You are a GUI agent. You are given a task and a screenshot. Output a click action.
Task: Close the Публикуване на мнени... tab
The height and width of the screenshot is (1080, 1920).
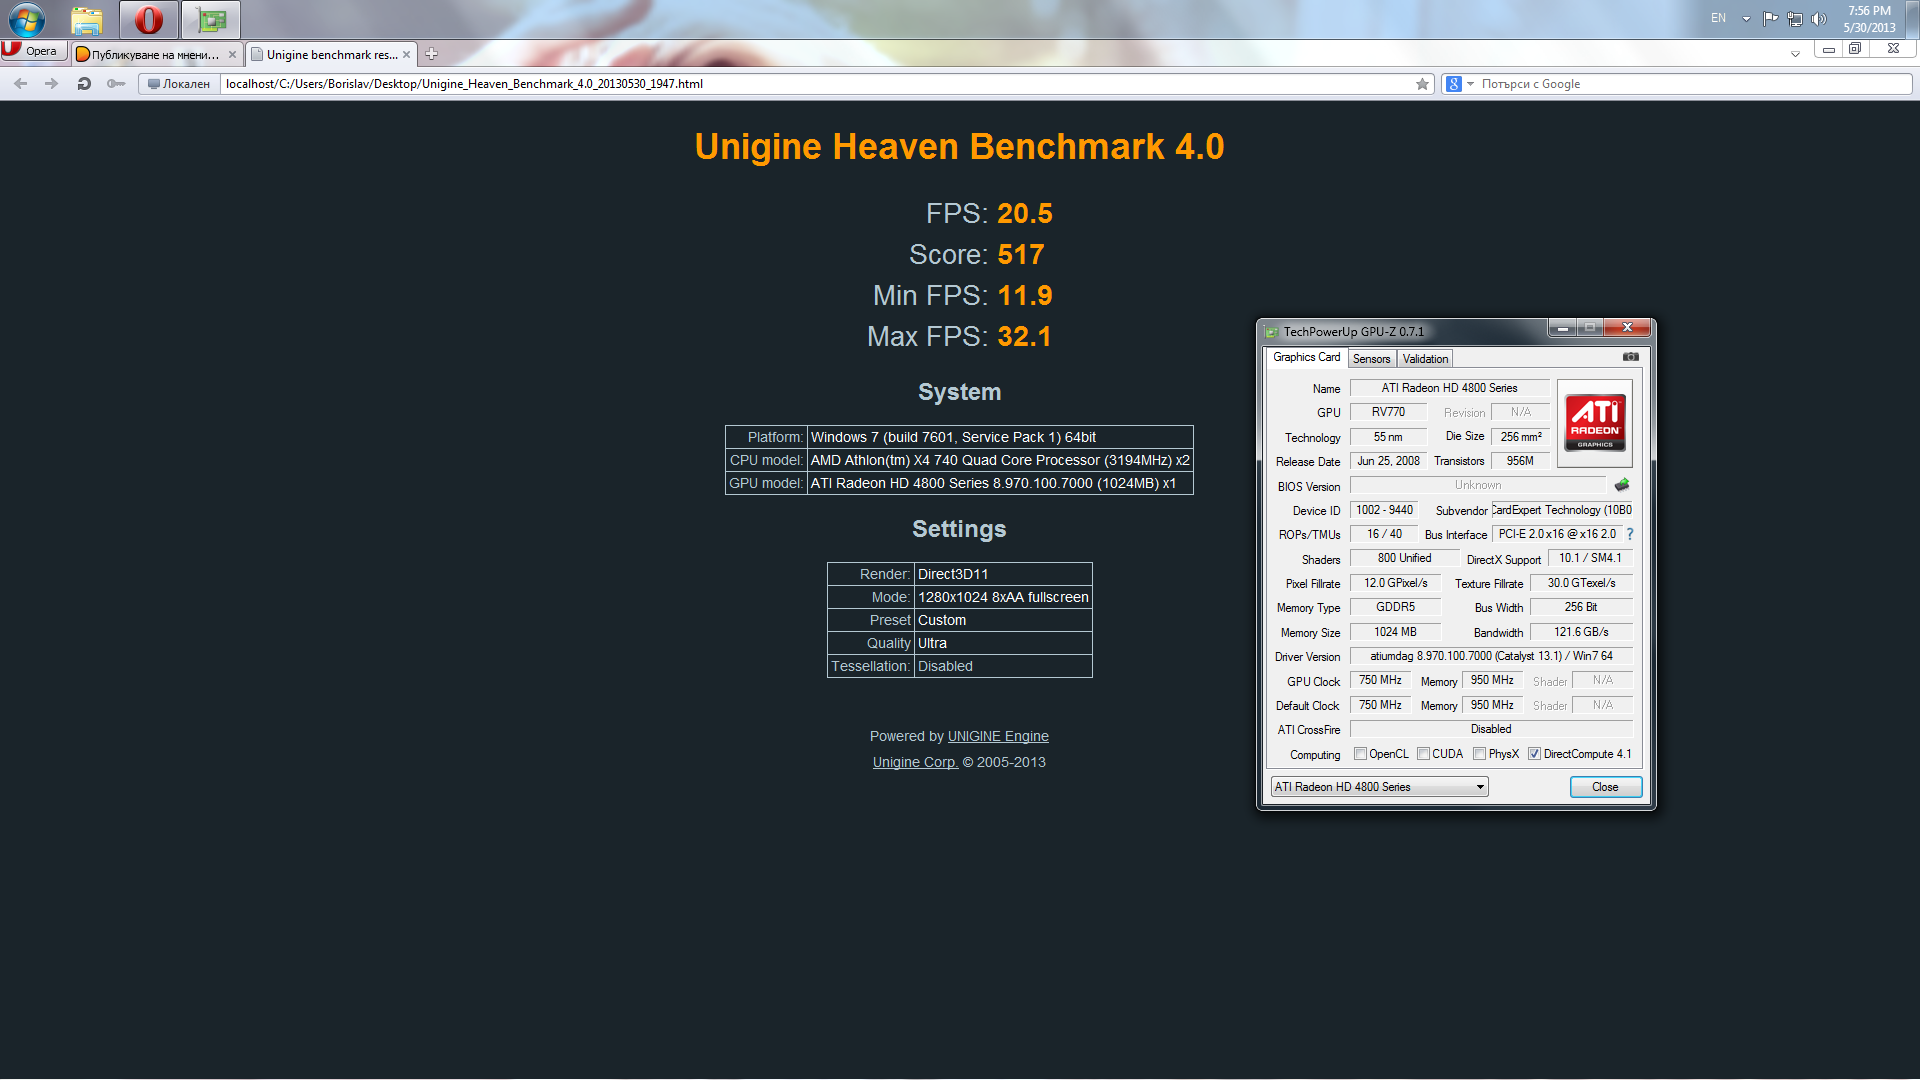233,55
